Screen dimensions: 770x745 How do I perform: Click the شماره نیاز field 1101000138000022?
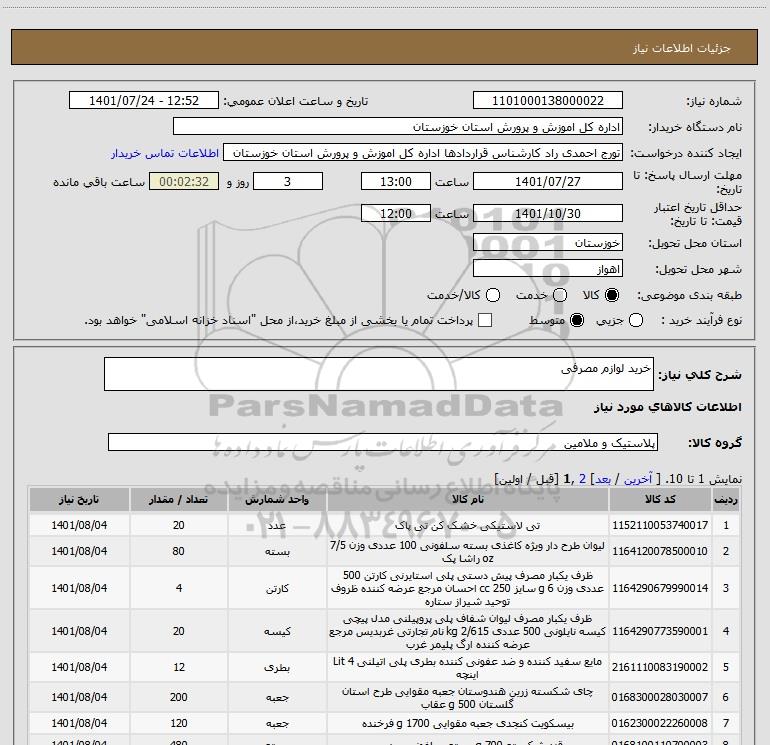point(548,101)
